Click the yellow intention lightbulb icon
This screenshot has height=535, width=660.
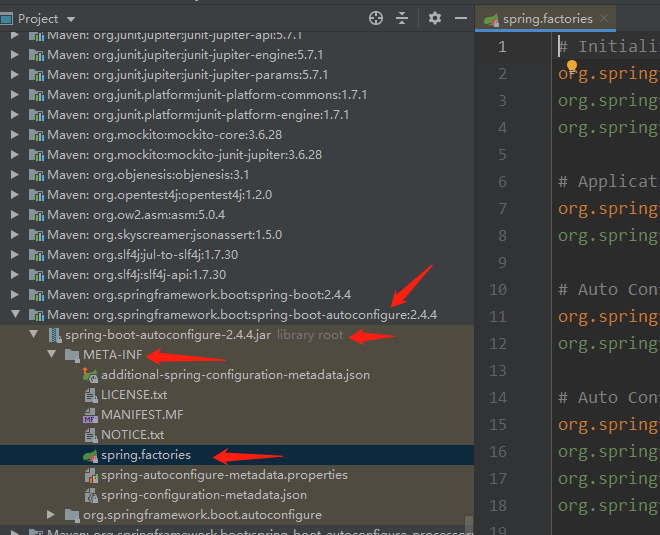pos(572,66)
